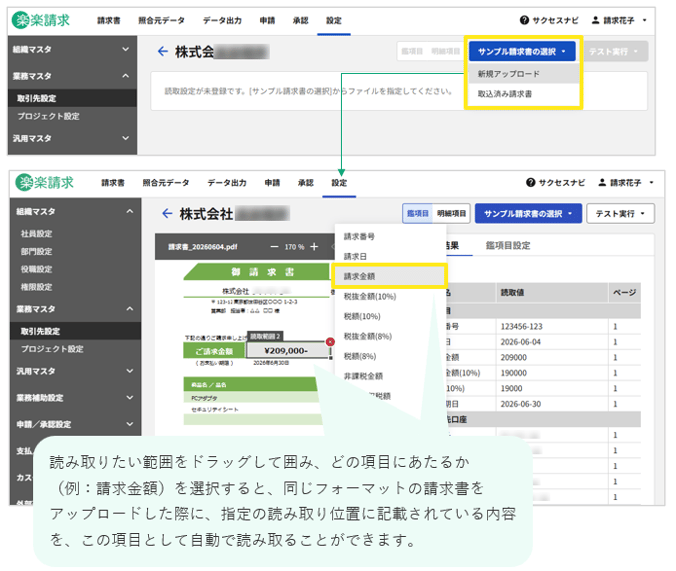
Task: Open the 鑑項目設定 tab
Action: click(x=507, y=245)
